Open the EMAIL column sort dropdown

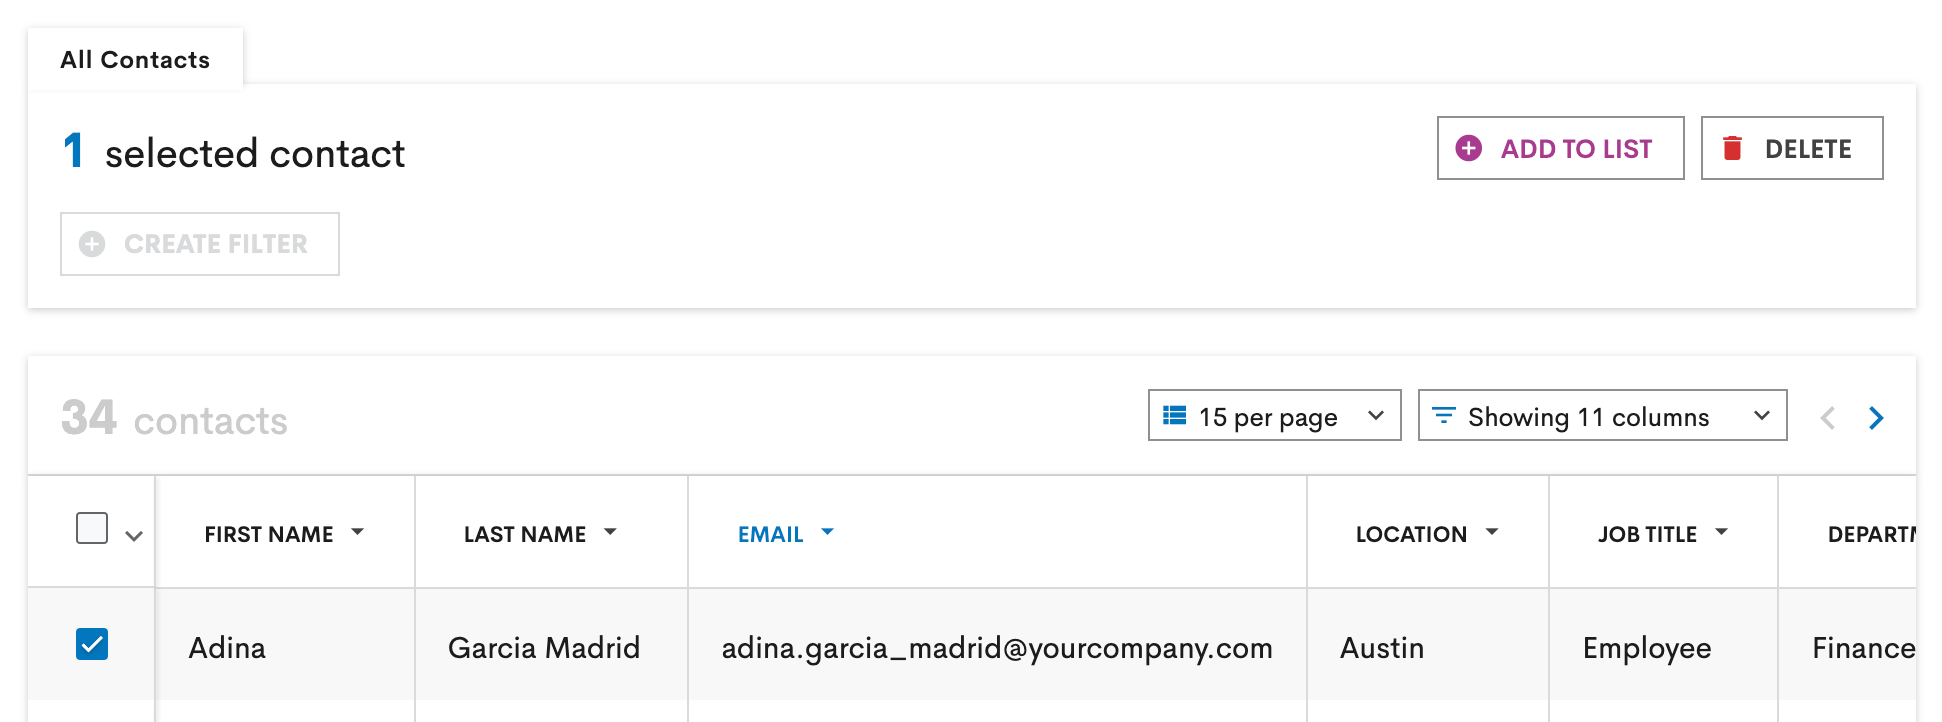click(x=827, y=533)
